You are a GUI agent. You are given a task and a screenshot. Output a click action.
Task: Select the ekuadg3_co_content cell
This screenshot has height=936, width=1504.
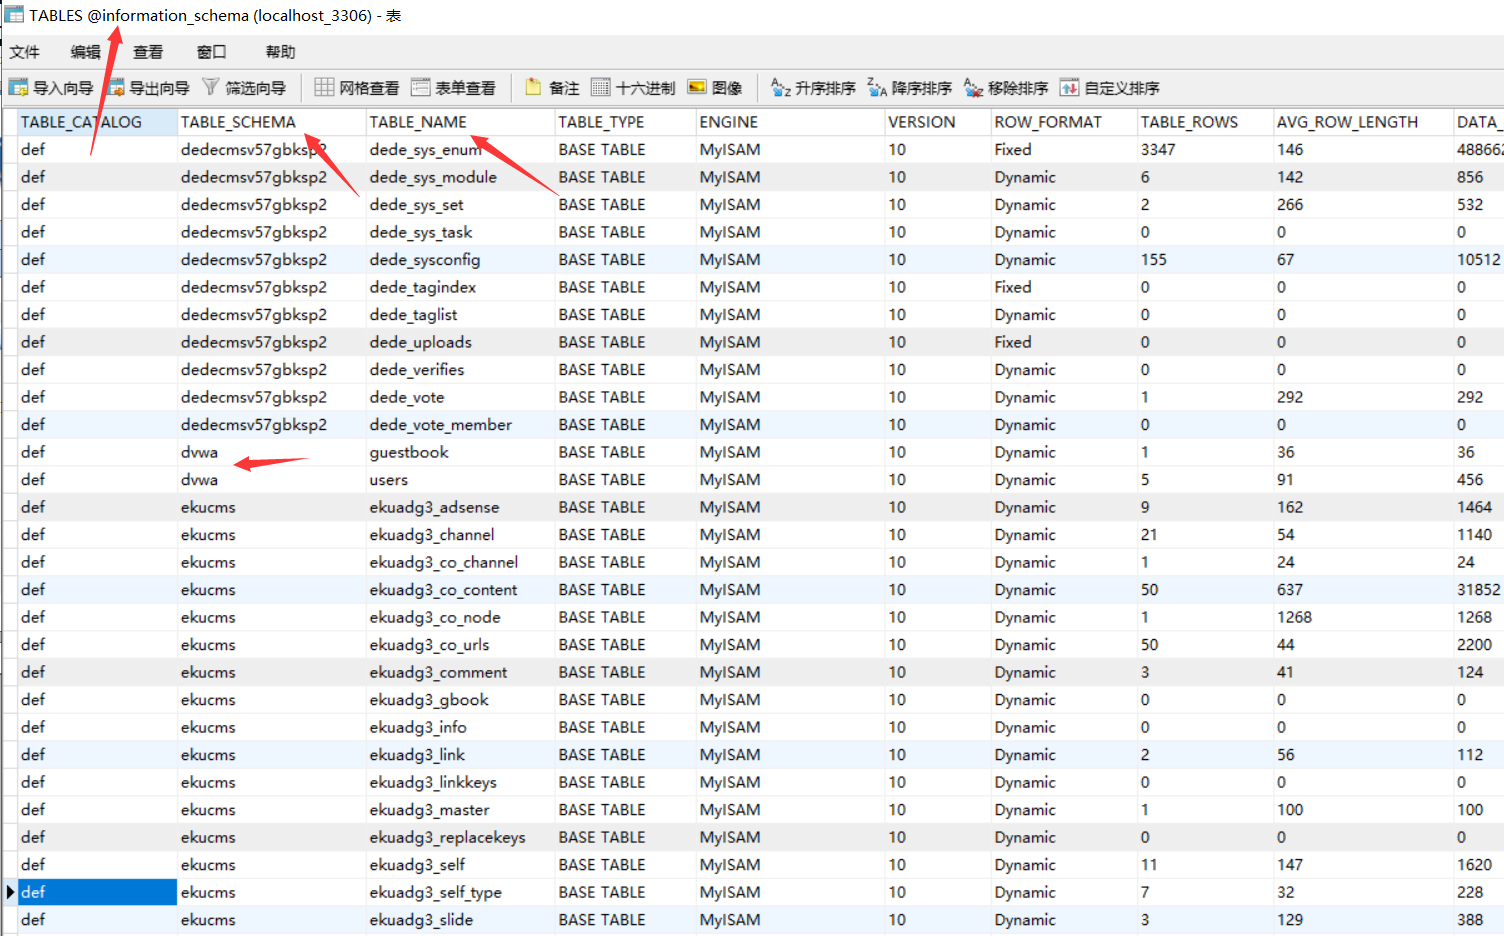[461, 590]
